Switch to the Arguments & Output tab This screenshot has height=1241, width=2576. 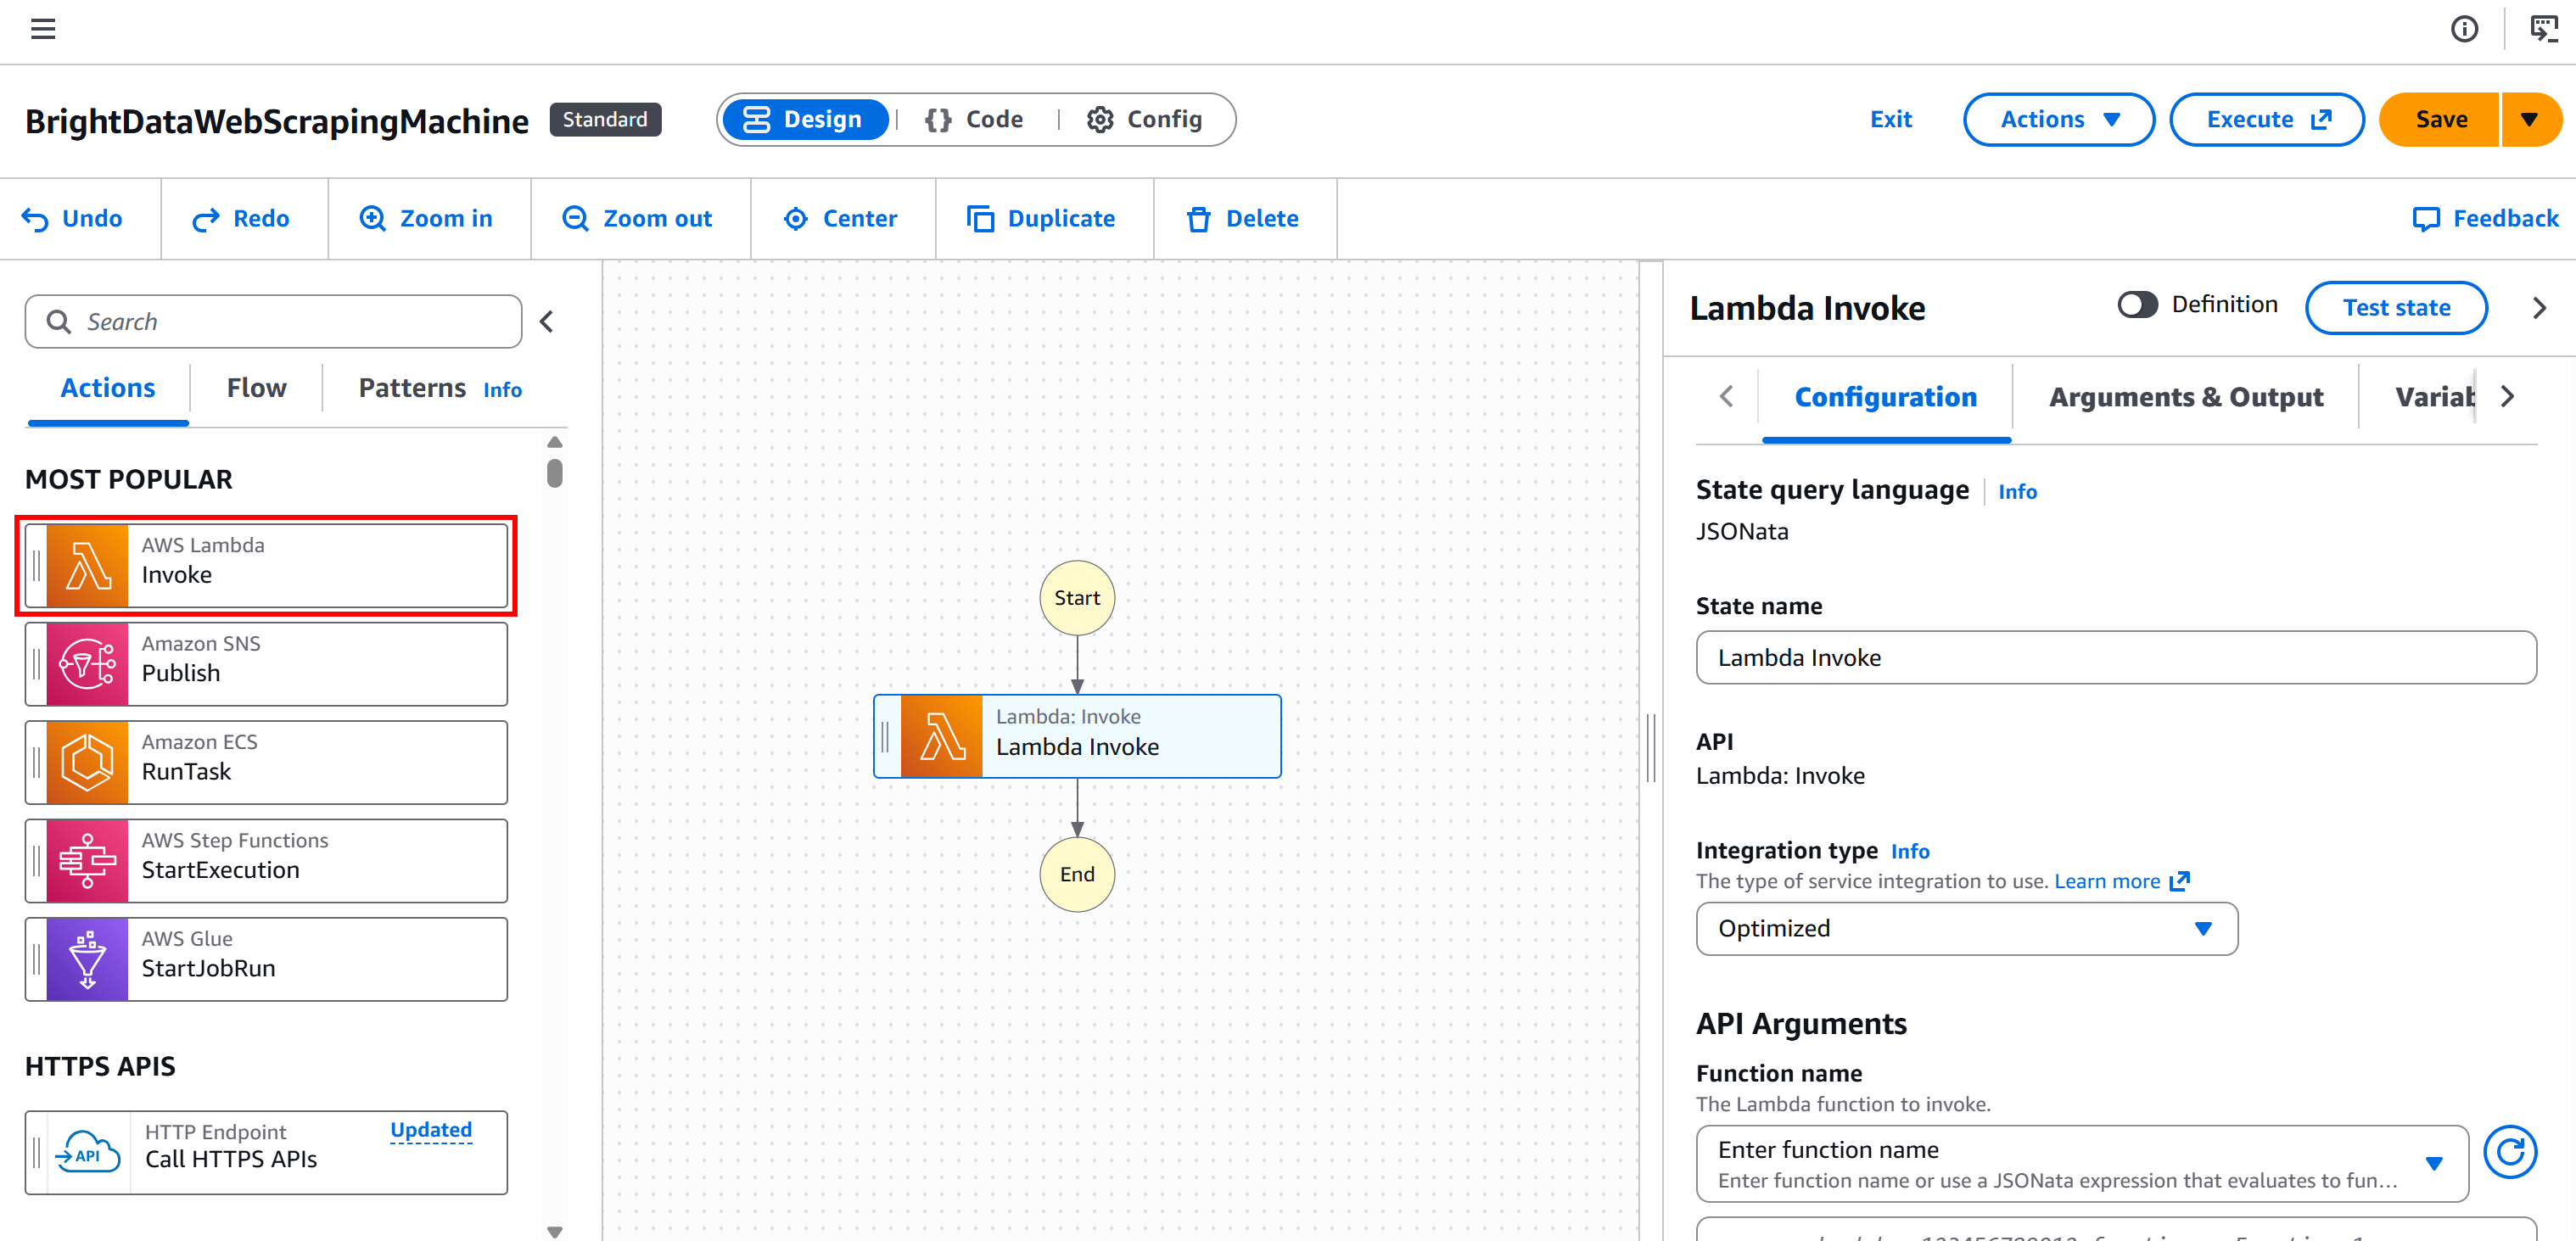pyautogui.click(x=2186, y=397)
